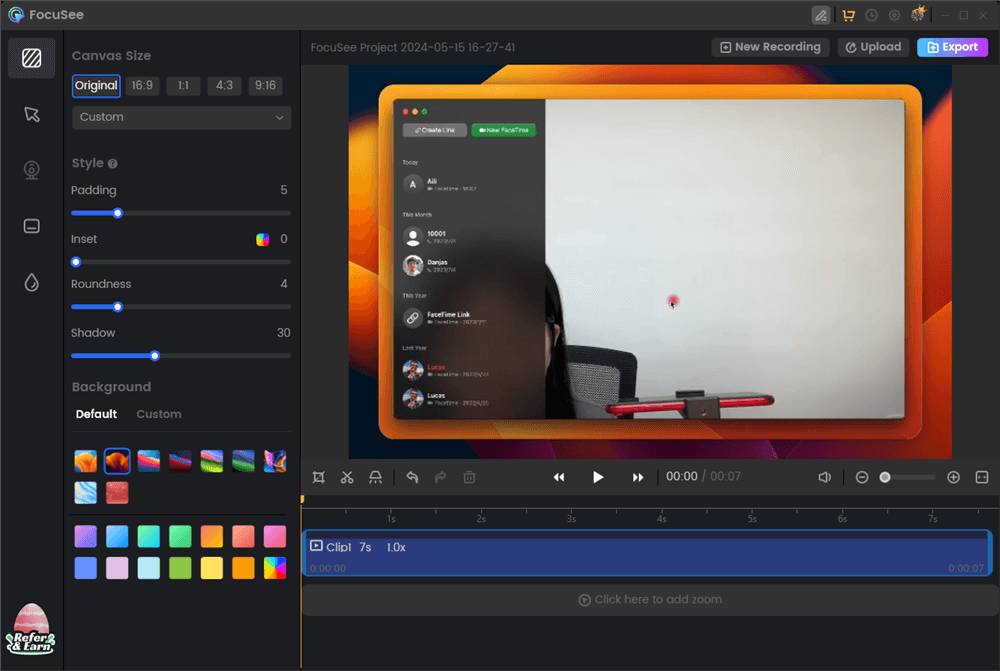Select the 4:3 canvas ratio
Viewport: 1000px width, 671px height.
[x=224, y=85]
